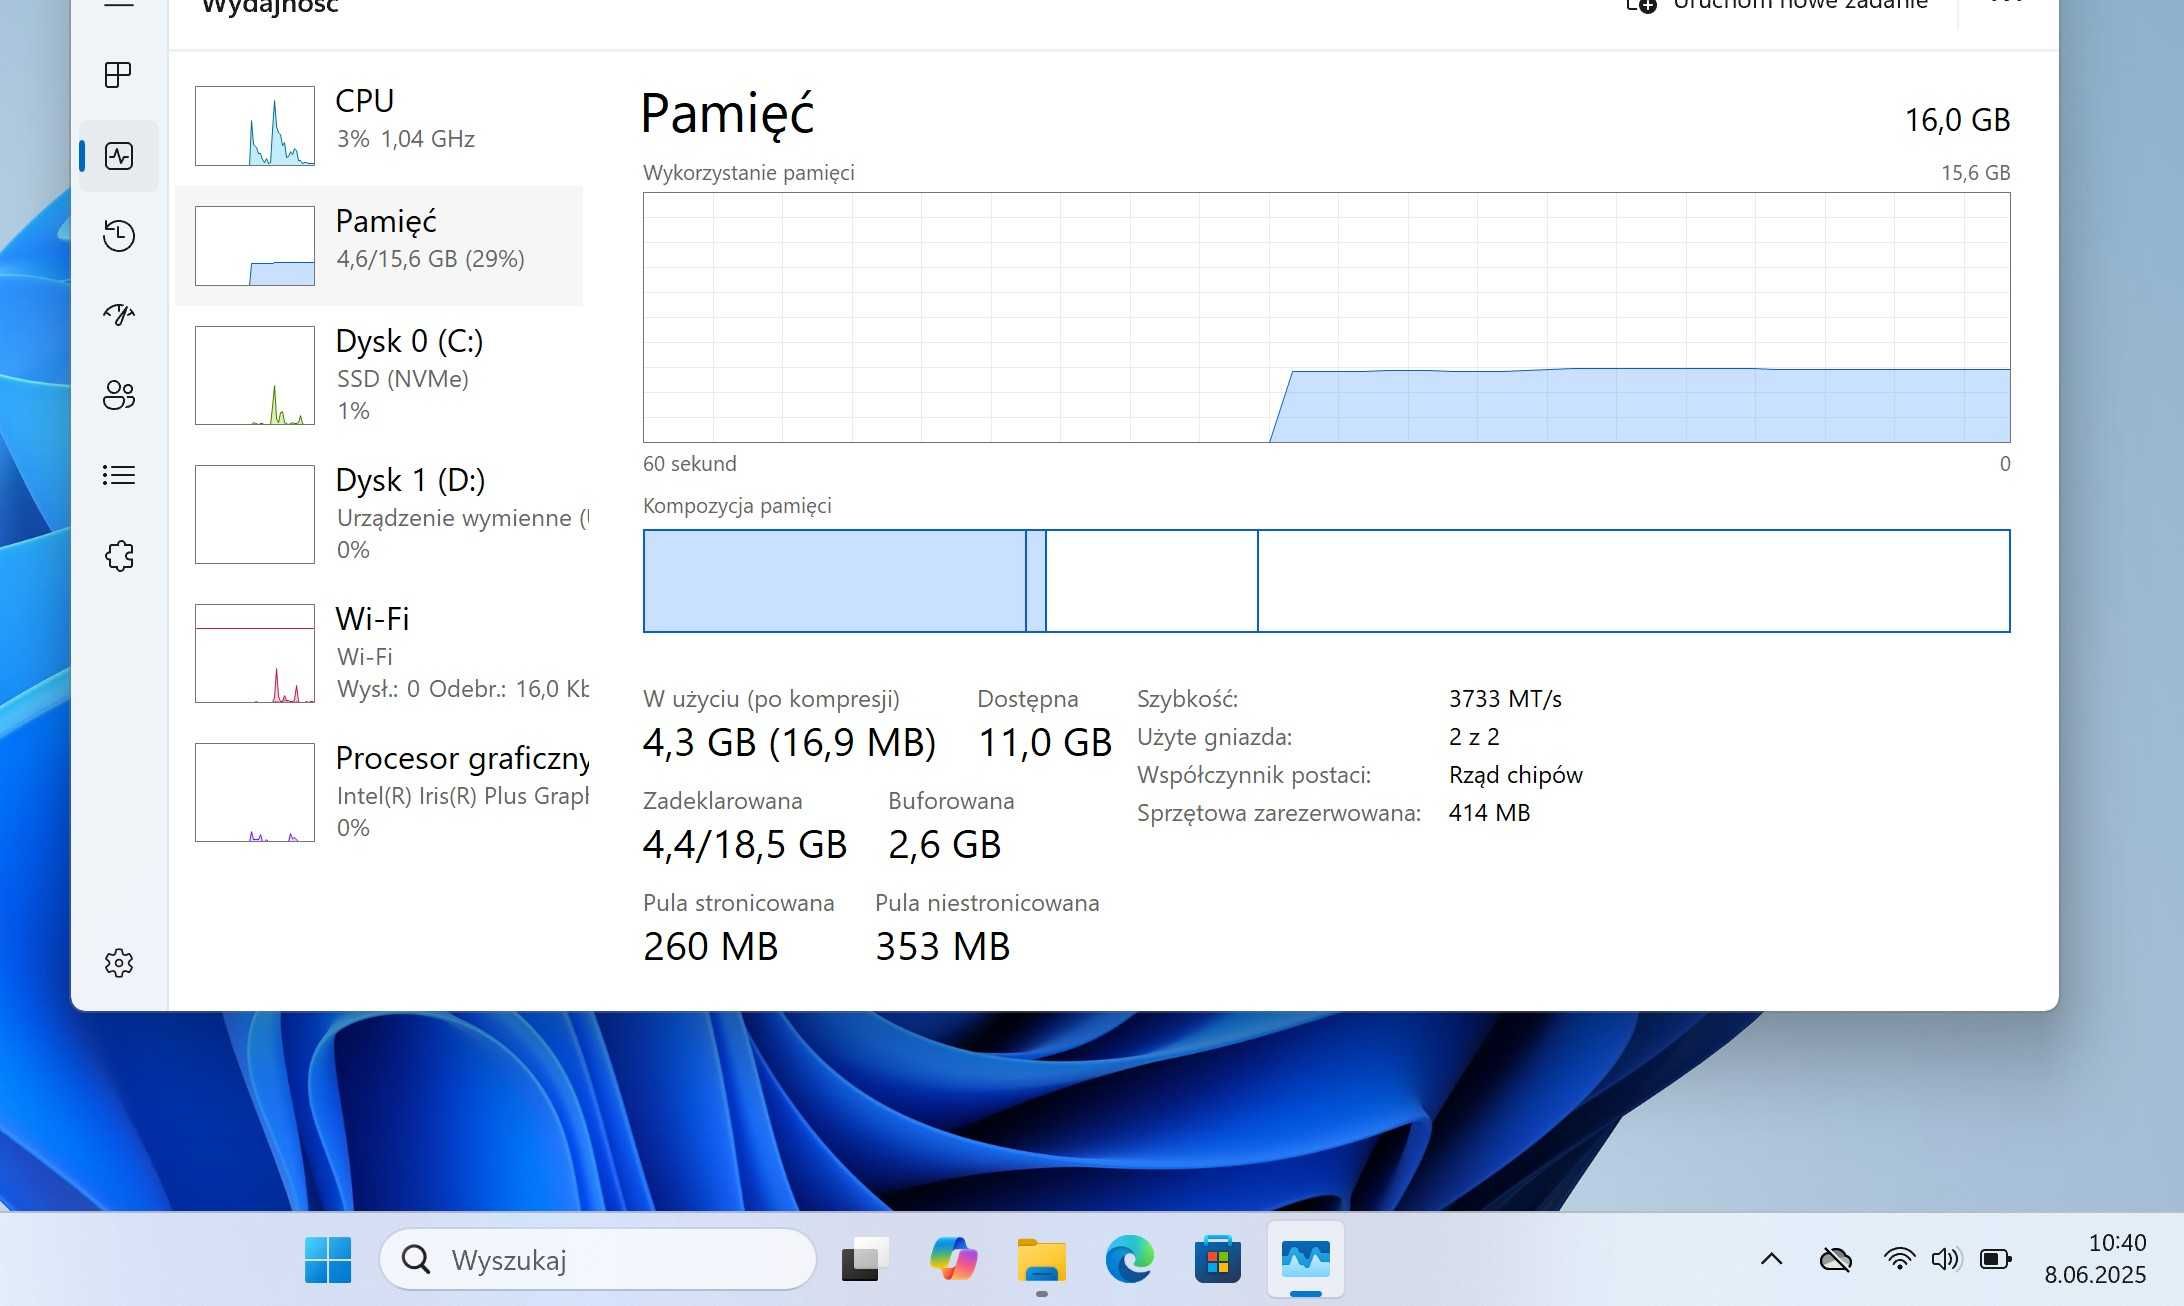The image size is (2184, 1306).
Task: Open the Details list icon
Action: coord(118,475)
